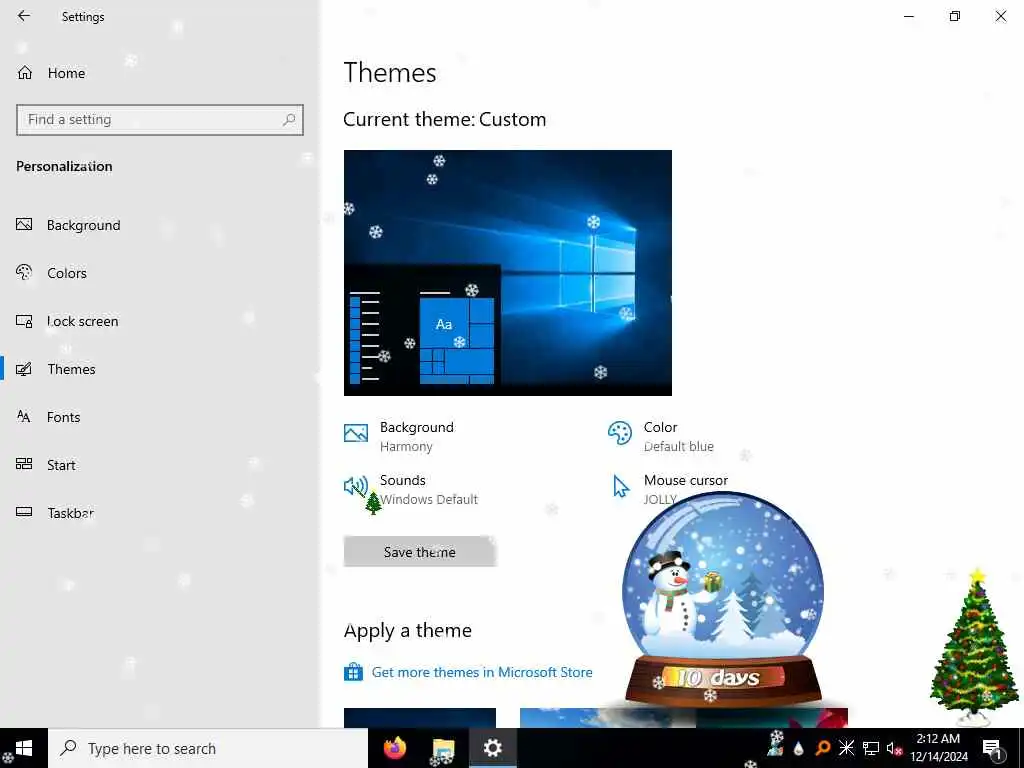Click the Background picture icon in sidebar

24,225
